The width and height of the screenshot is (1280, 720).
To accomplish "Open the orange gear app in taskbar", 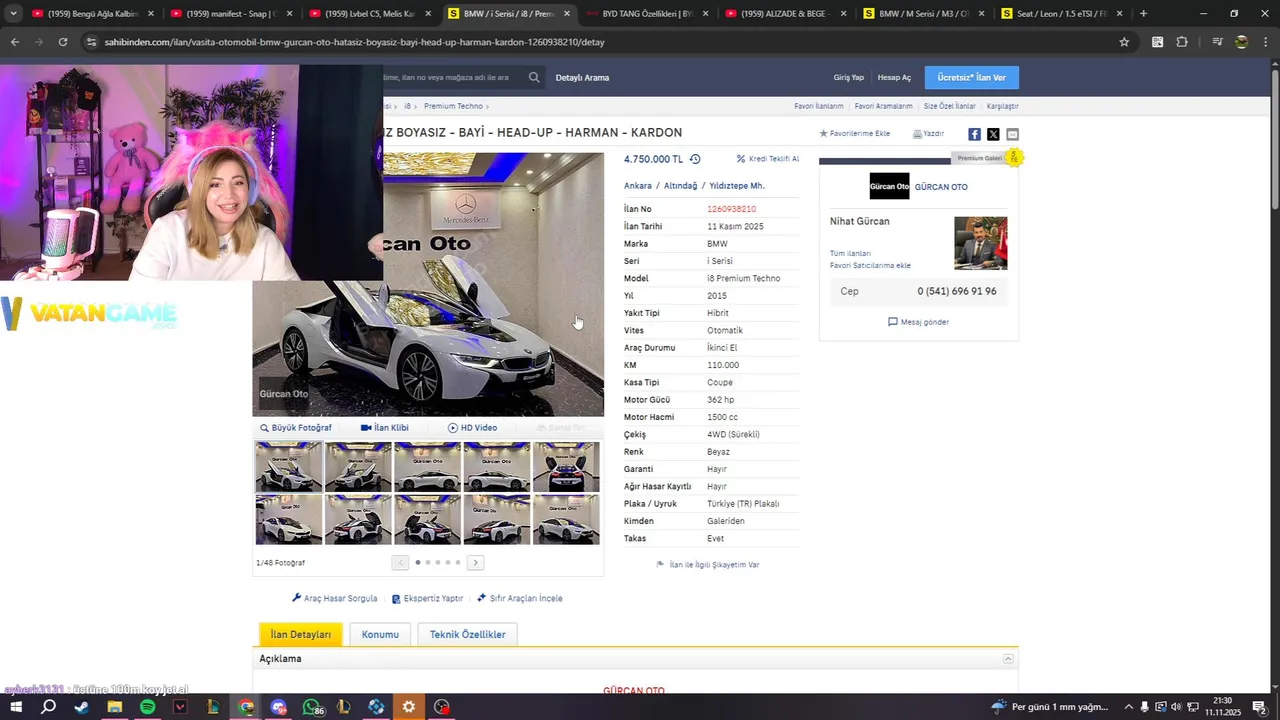I will (409, 707).
